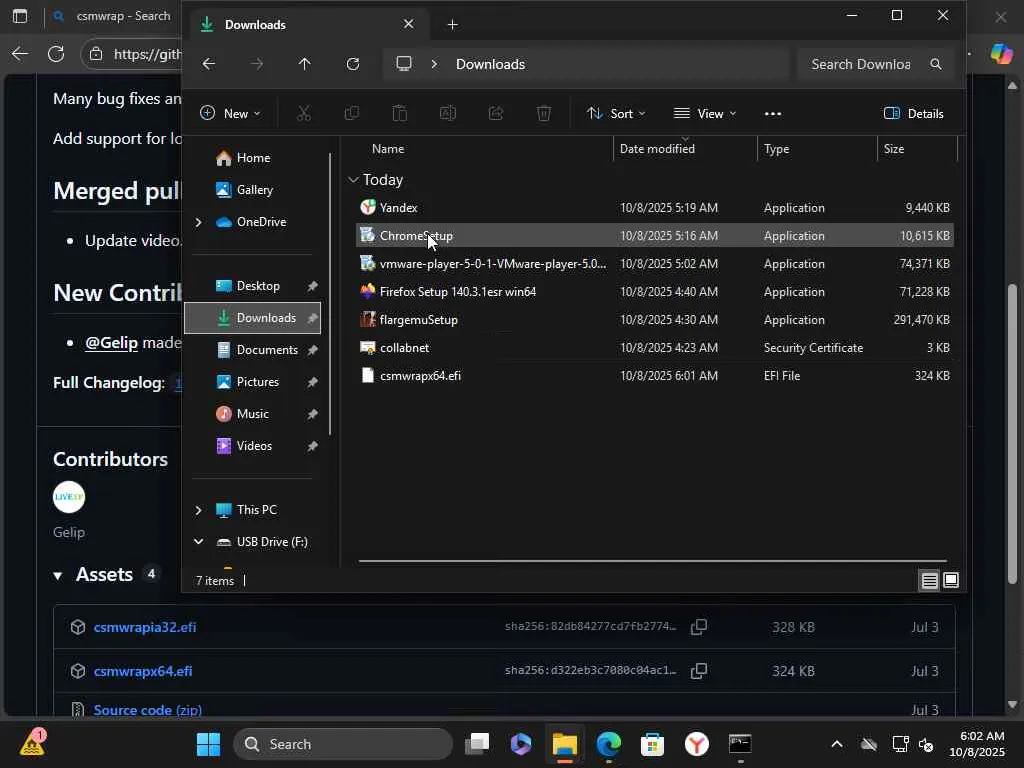Viewport: 1024px width, 768px height.
Task: Open Gallery in navigation pane
Action: pos(253,190)
